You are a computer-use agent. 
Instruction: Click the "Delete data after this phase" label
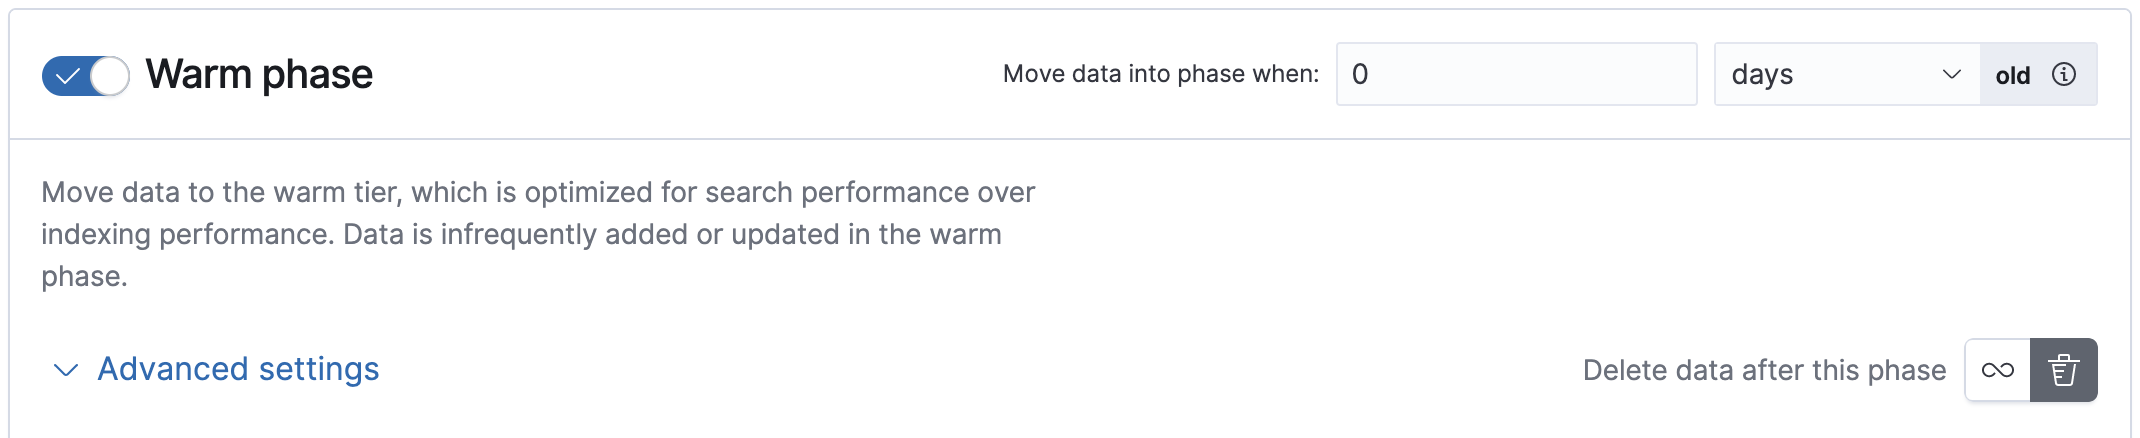1764,370
